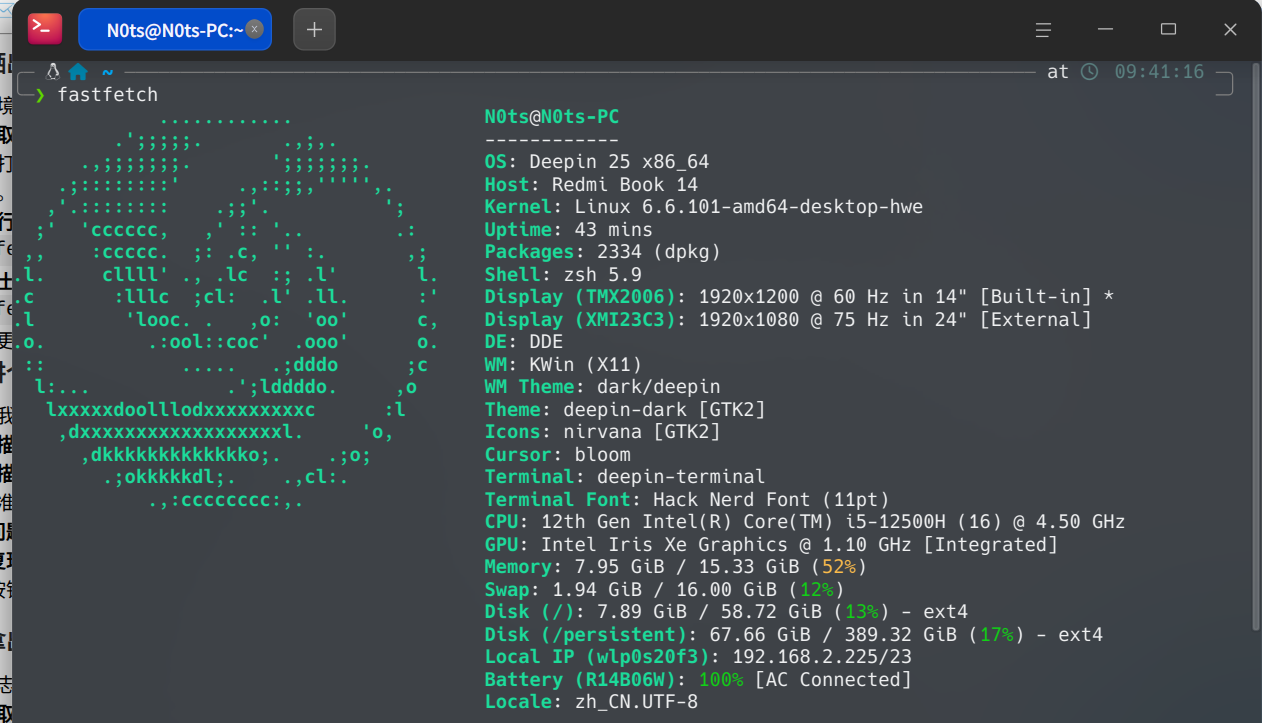Open the terminal hamburger menu
This screenshot has height=723, width=1262.
pyautogui.click(x=1043, y=30)
